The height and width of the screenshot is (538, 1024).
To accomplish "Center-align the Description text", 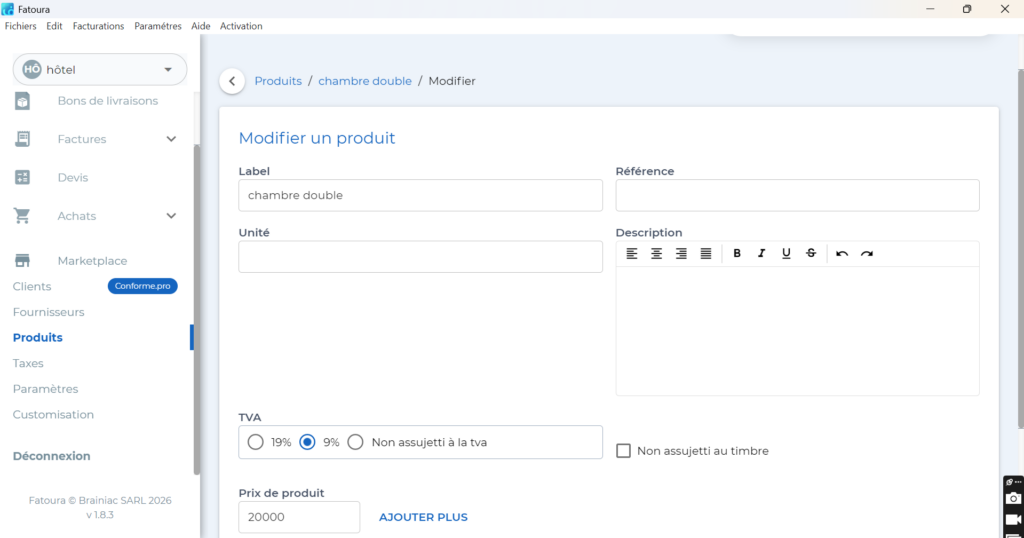I will [x=656, y=254].
